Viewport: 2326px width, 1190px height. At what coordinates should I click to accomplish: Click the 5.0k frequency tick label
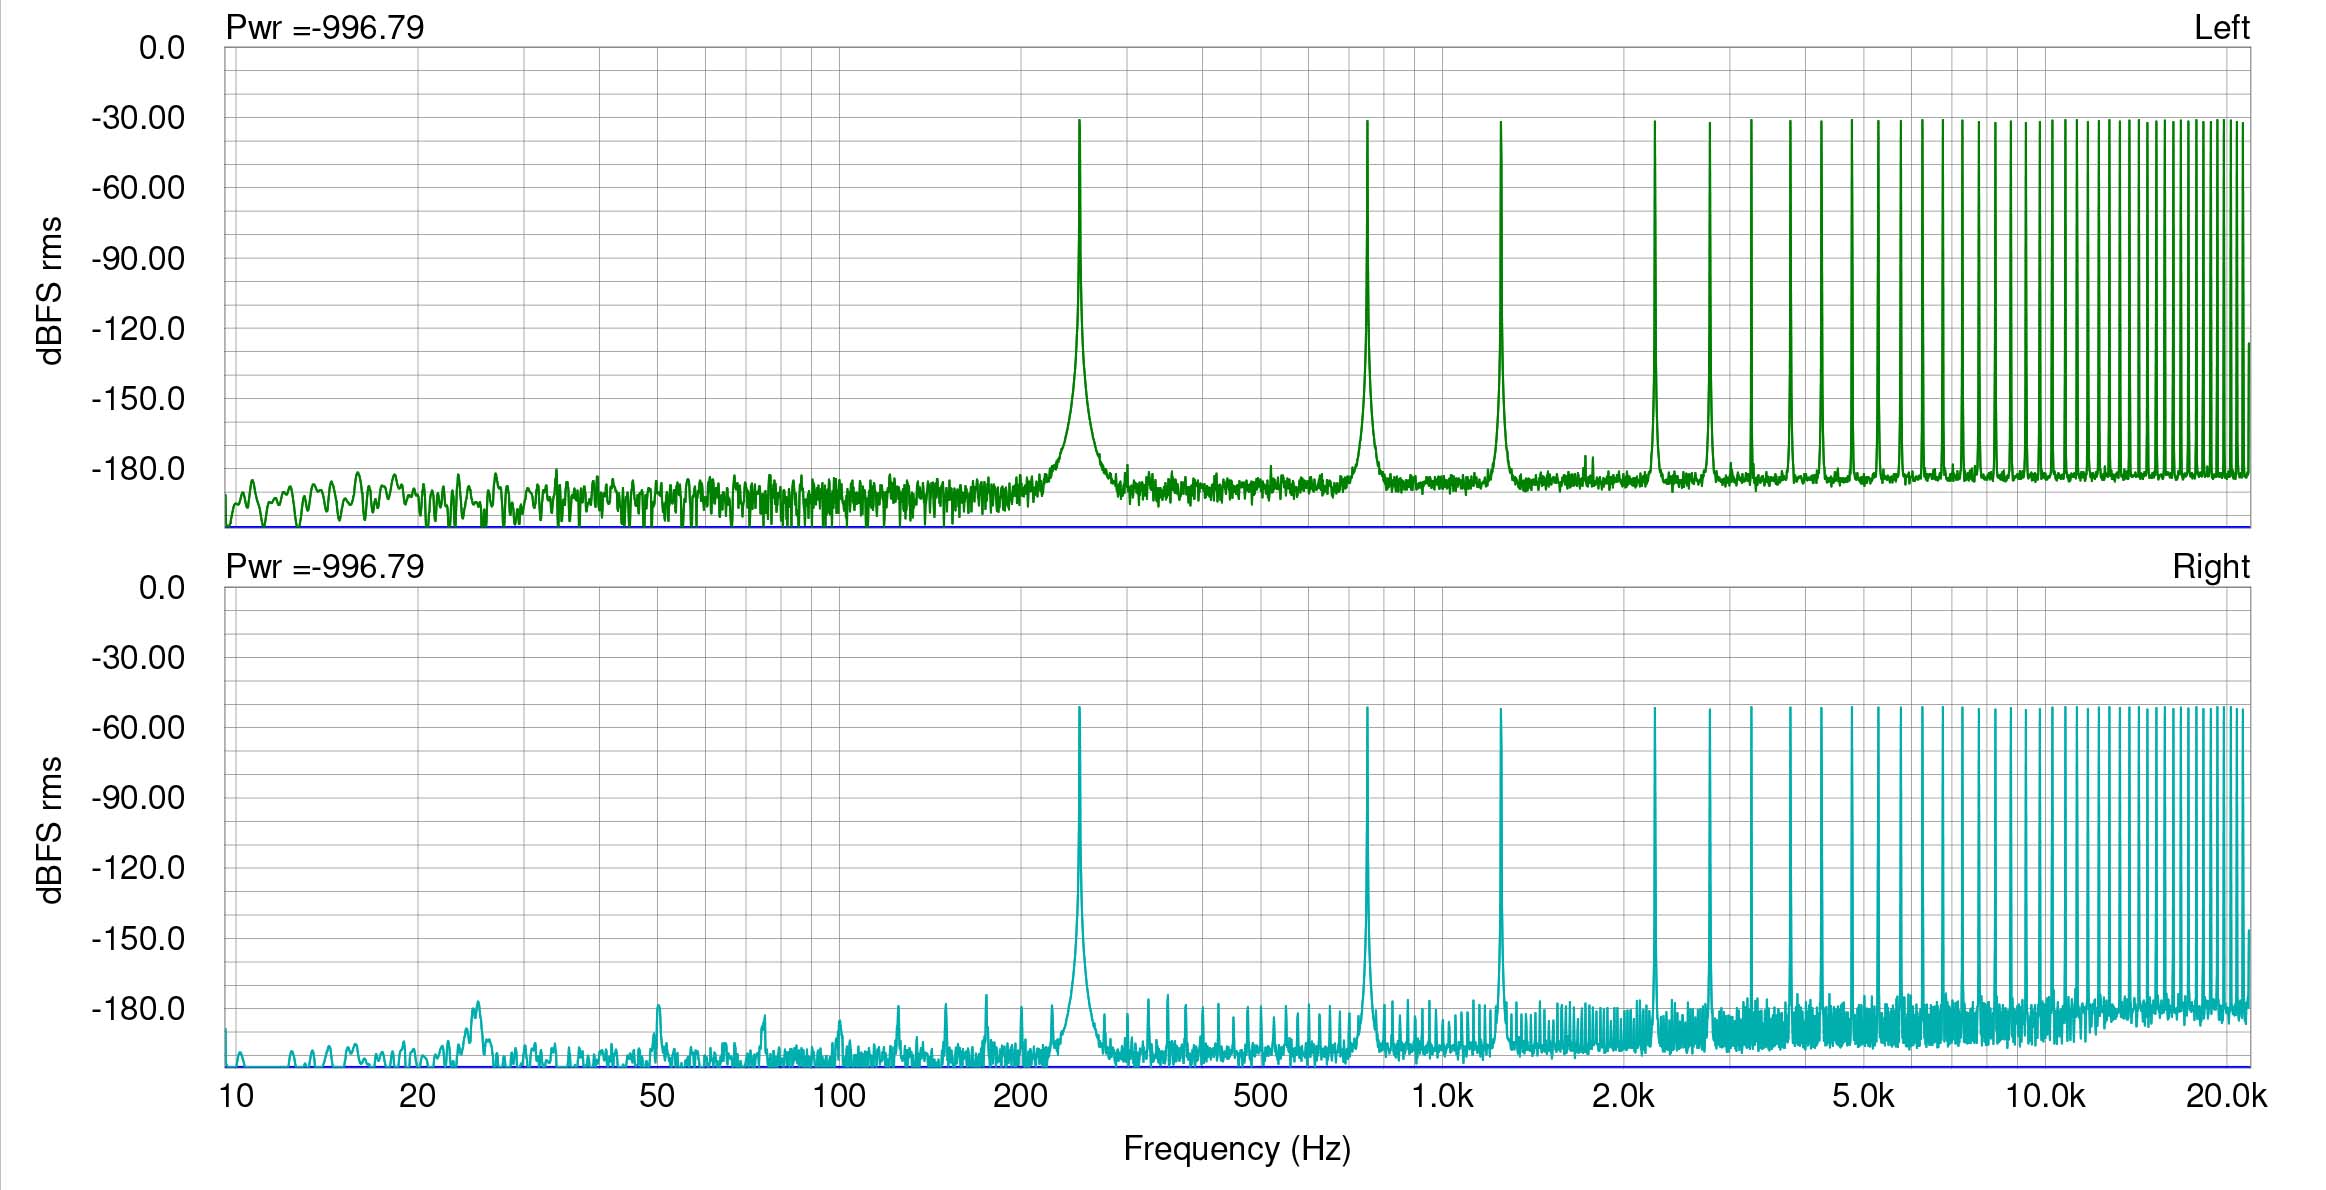(x=1863, y=1096)
